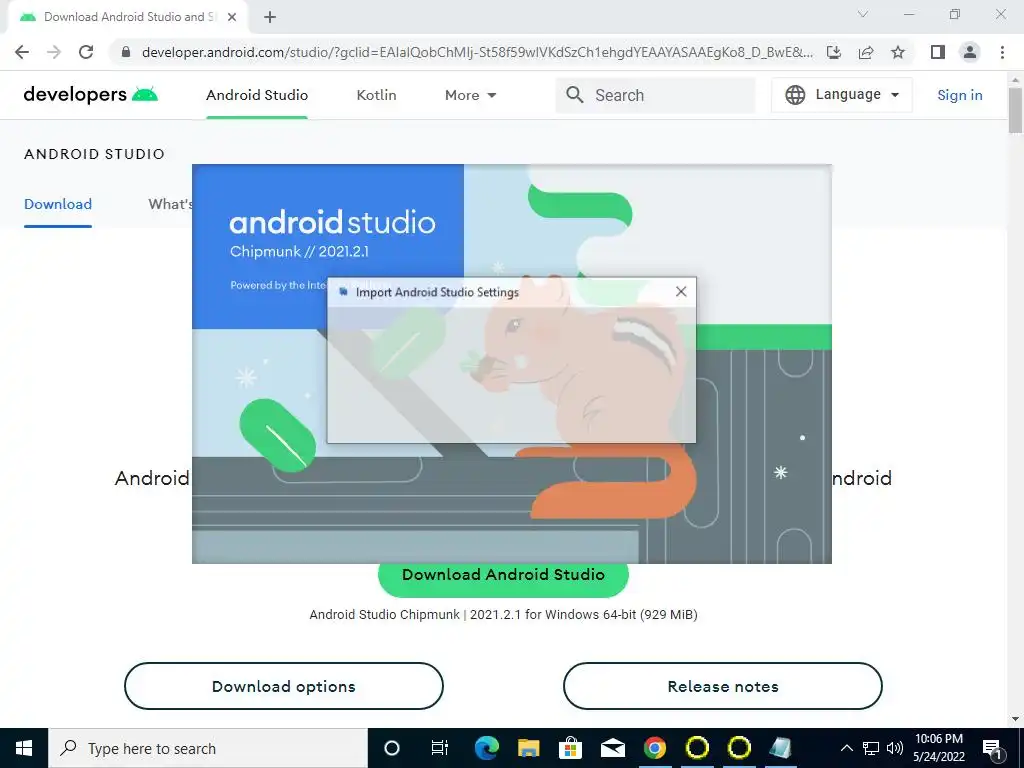Click the Android developers logo
This screenshot has height=768, width=1024.
(x=91, y=95)
